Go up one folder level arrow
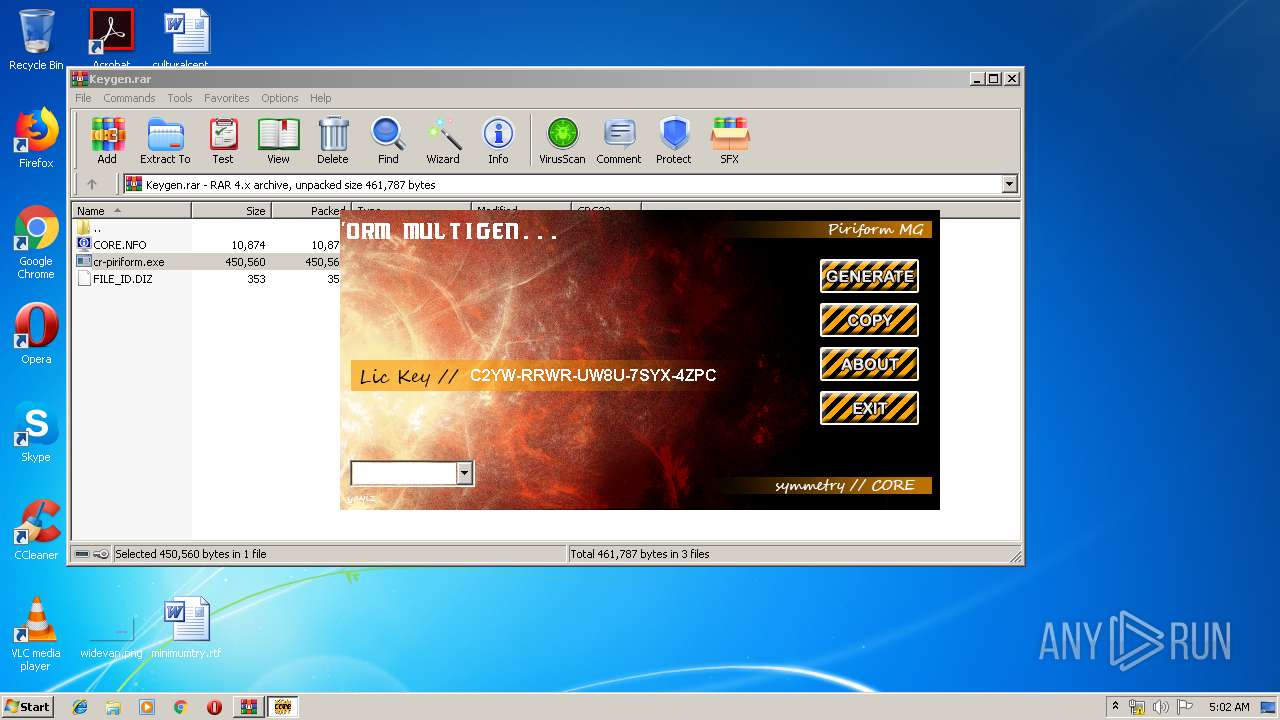This screenshot has height=720, width=1280. pyautogui.click(x=92, y=184)
